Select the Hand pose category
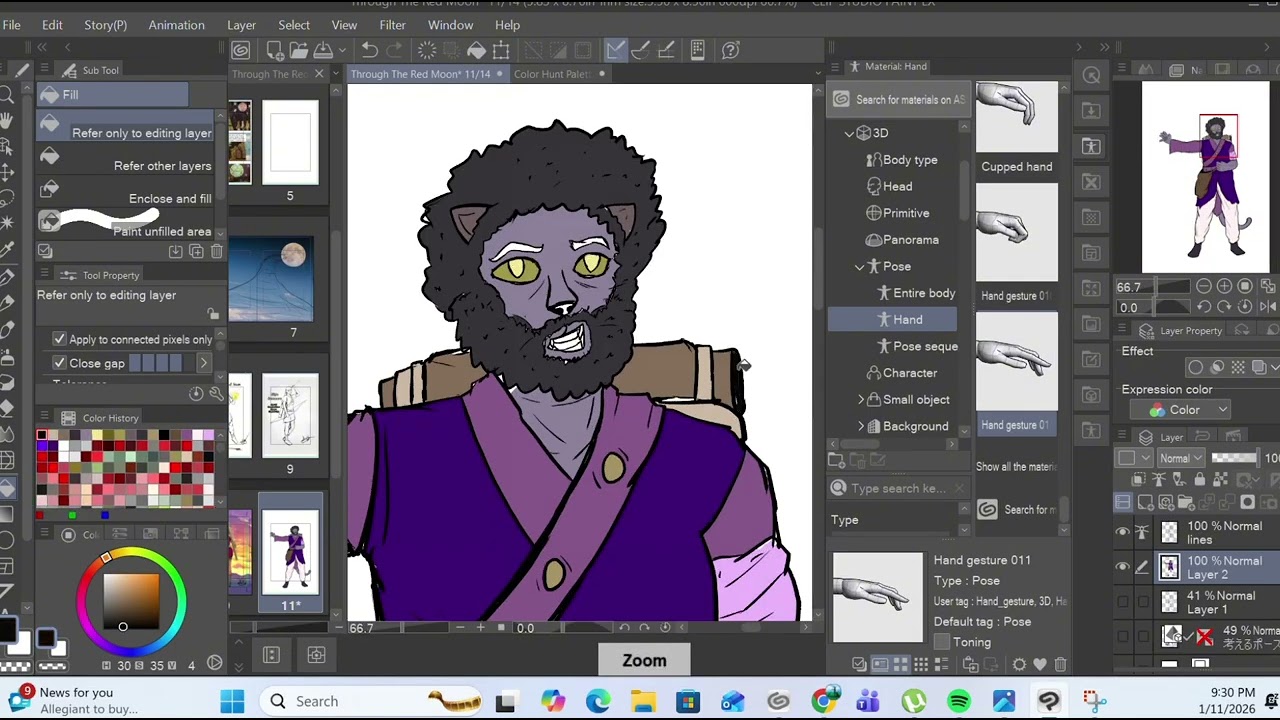 click(892, 320)
